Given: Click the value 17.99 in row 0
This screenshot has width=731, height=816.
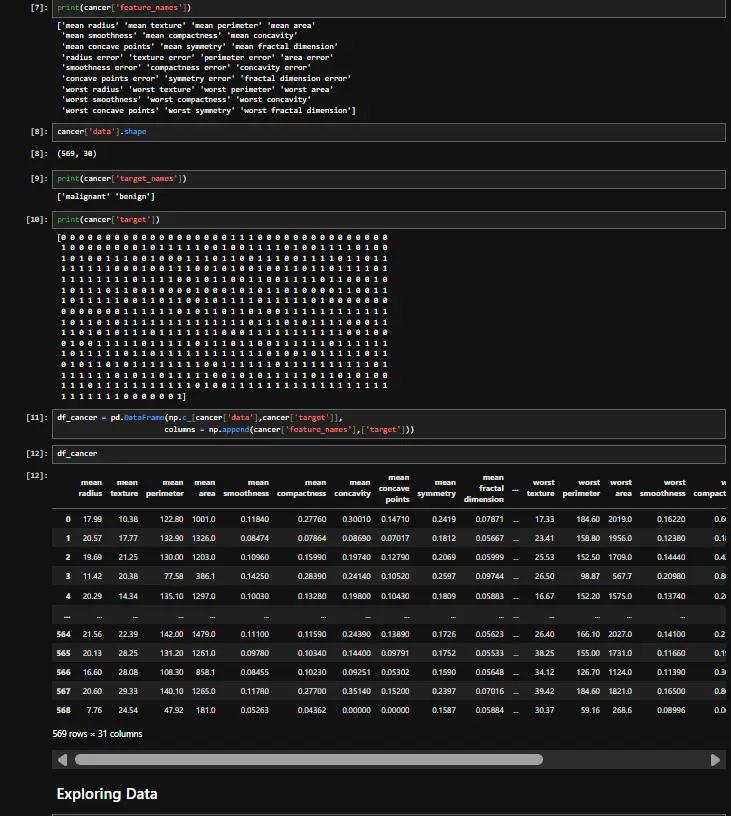Looking at the screenshot, I should [x=92, y=519].
